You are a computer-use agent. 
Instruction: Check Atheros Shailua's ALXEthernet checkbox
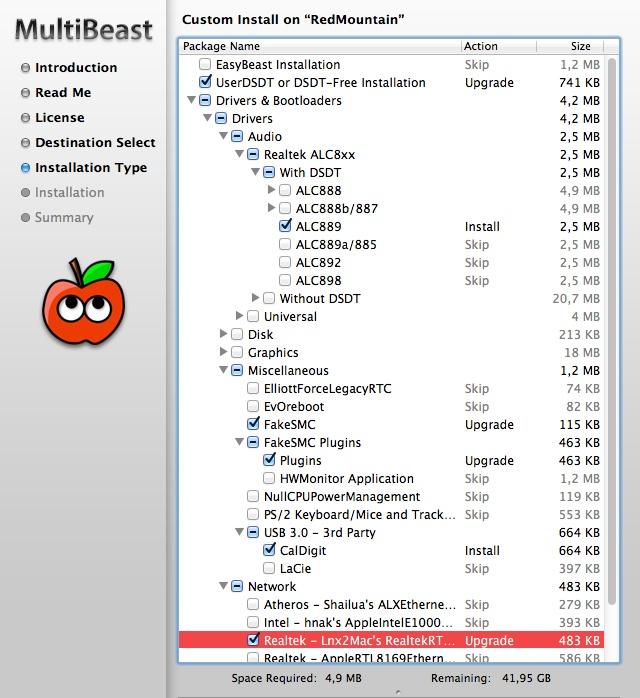coord(253,604)
